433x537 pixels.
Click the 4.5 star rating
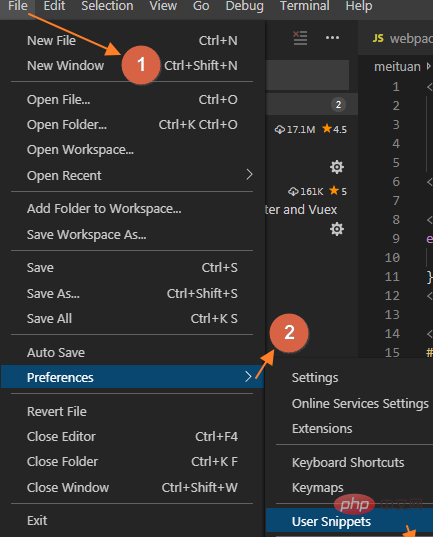335,129
